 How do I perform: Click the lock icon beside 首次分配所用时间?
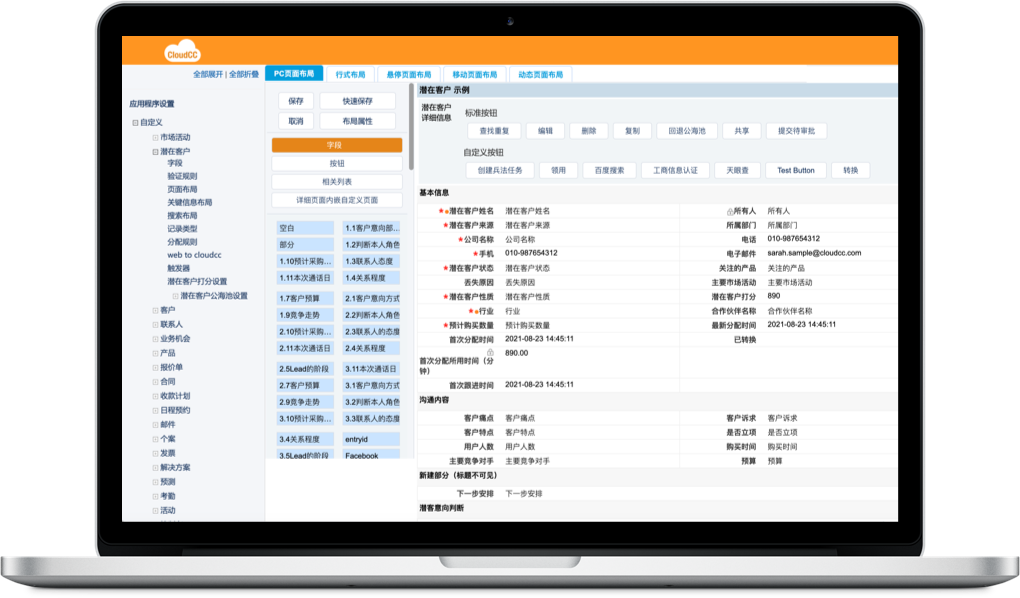click(x=490, y=353)
